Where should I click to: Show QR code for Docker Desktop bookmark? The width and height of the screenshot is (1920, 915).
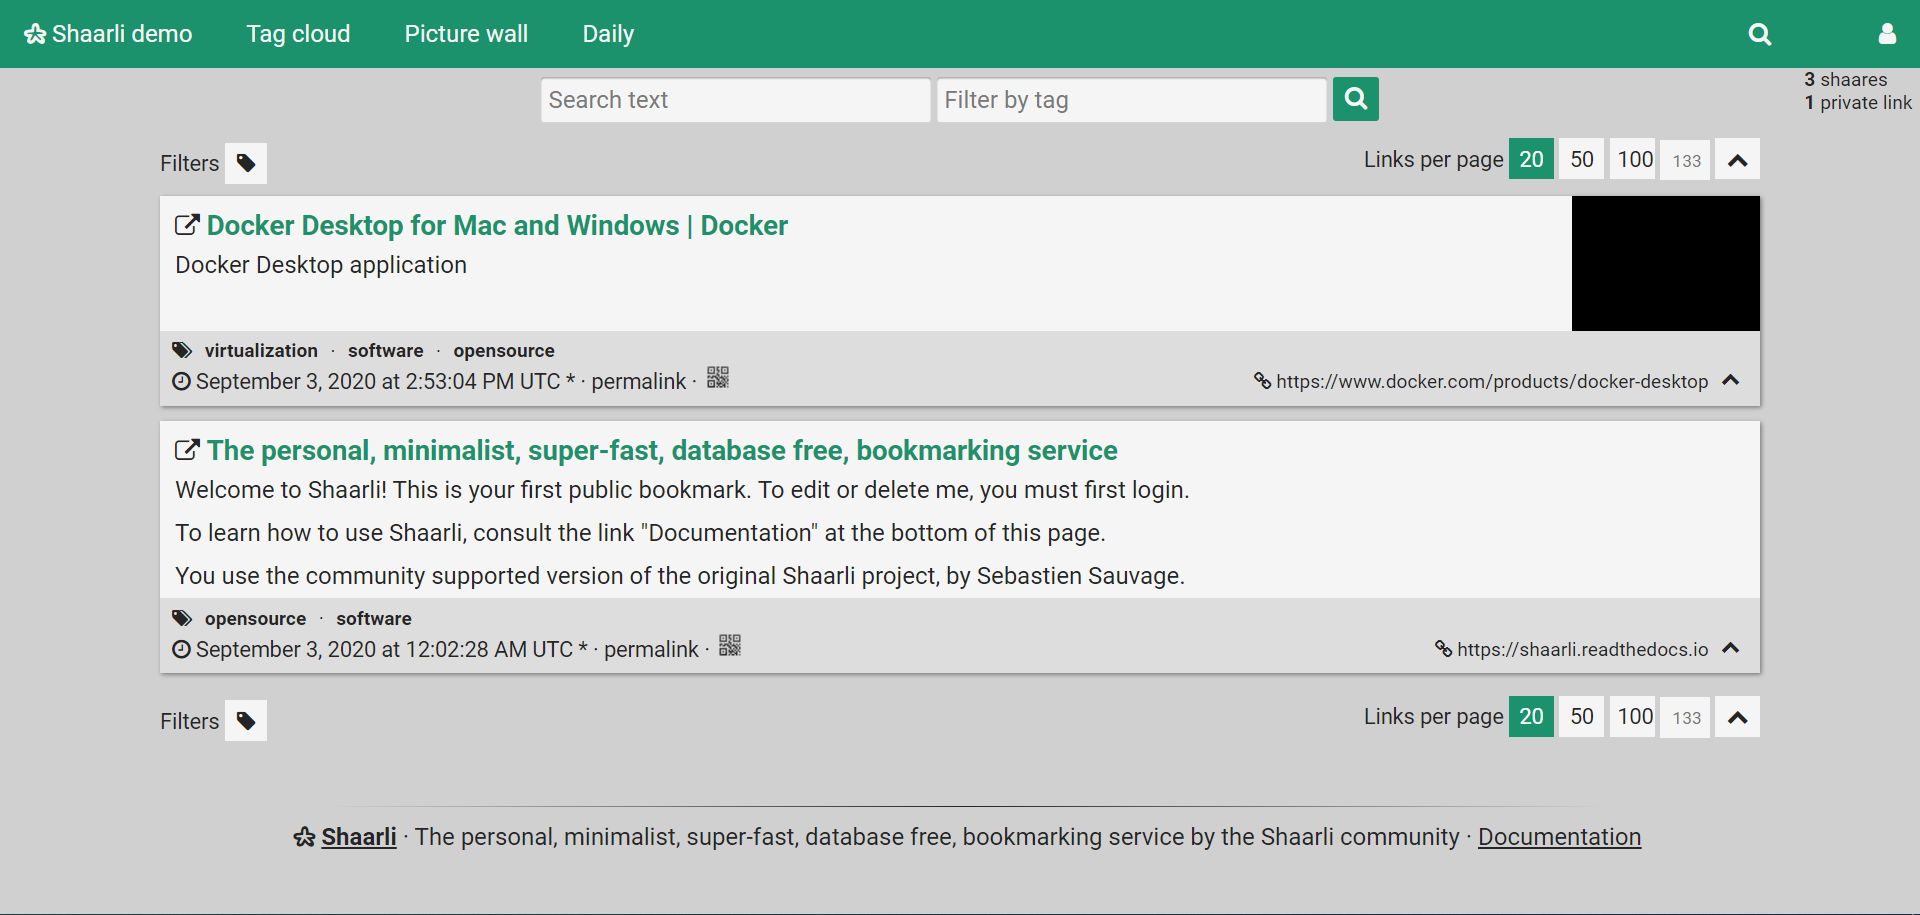pos(718,378)
